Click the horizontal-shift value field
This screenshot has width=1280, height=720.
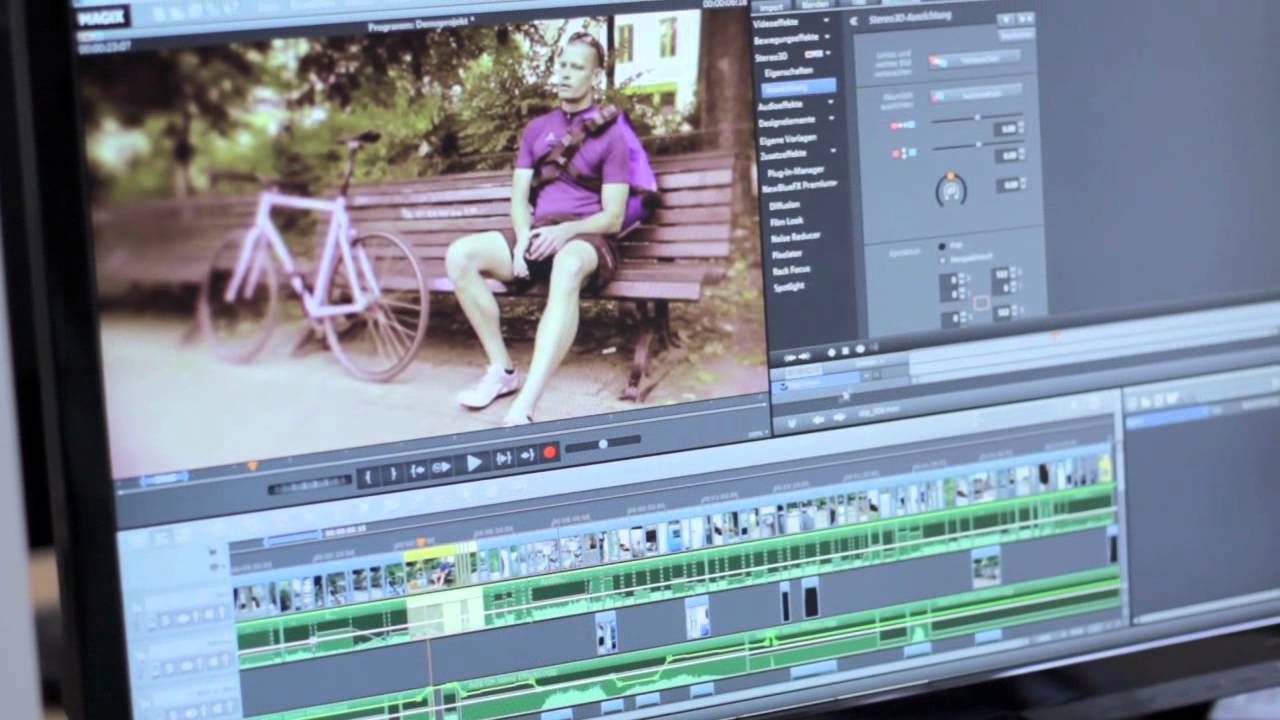[1008, 130]
